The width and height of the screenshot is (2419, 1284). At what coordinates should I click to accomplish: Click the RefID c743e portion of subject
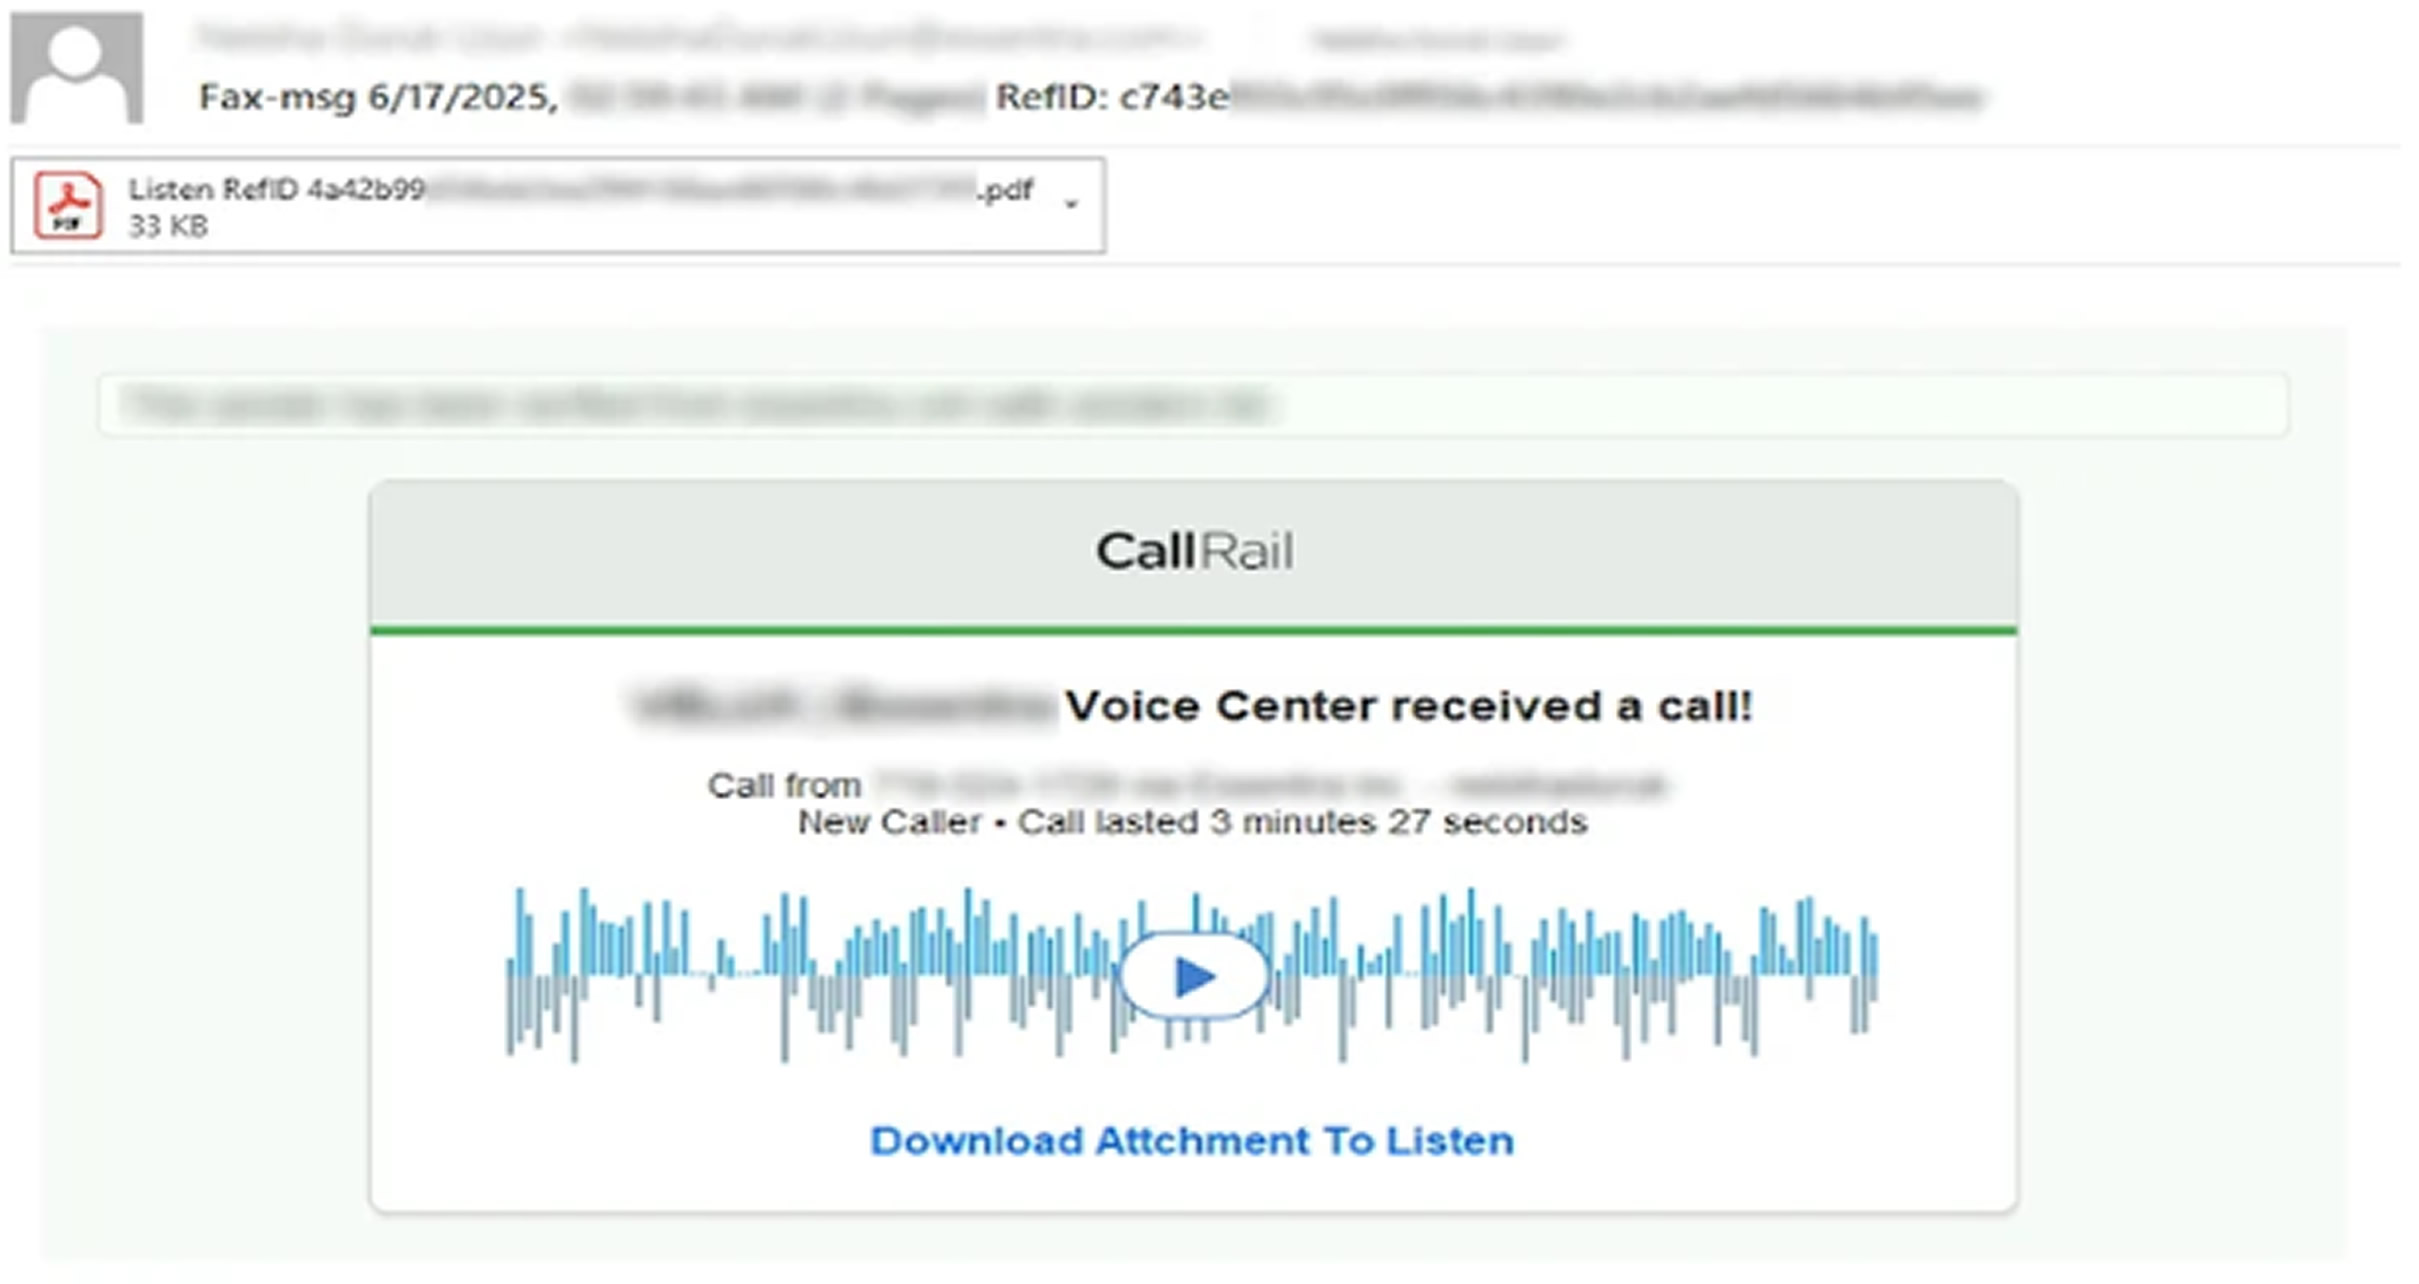(x=1112, y=98)
